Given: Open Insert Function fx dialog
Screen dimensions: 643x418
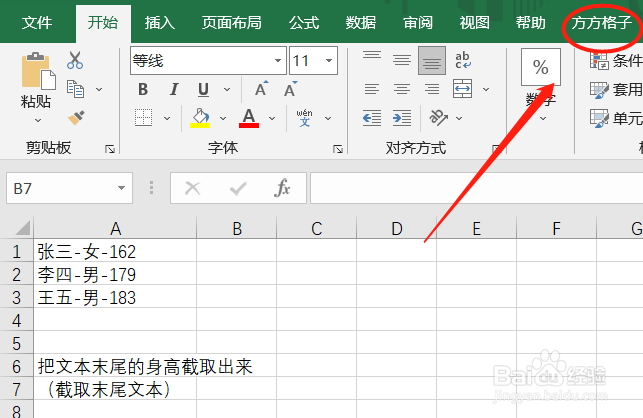Looking at the screenshot, I should tap(283, 188).
